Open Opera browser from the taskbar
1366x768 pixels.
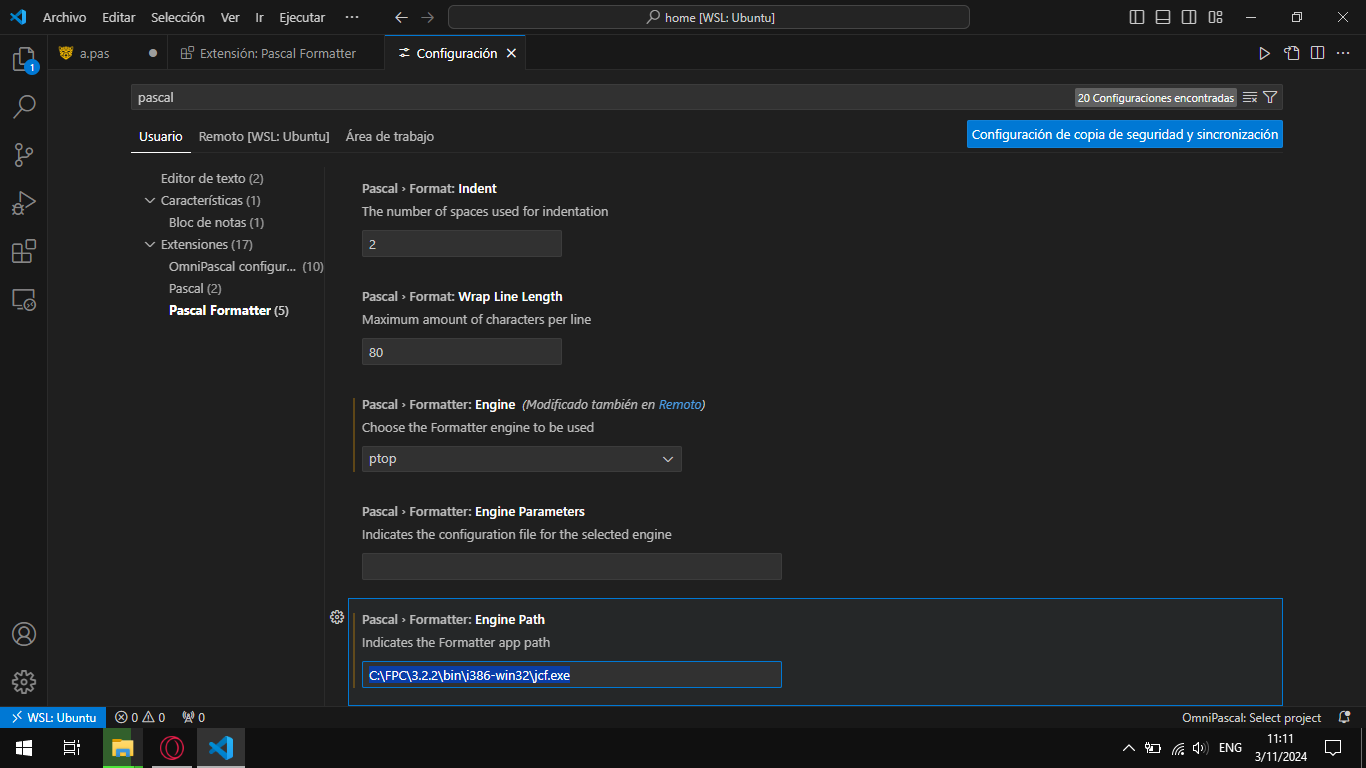pyautogui.click(x=172, y=747)
